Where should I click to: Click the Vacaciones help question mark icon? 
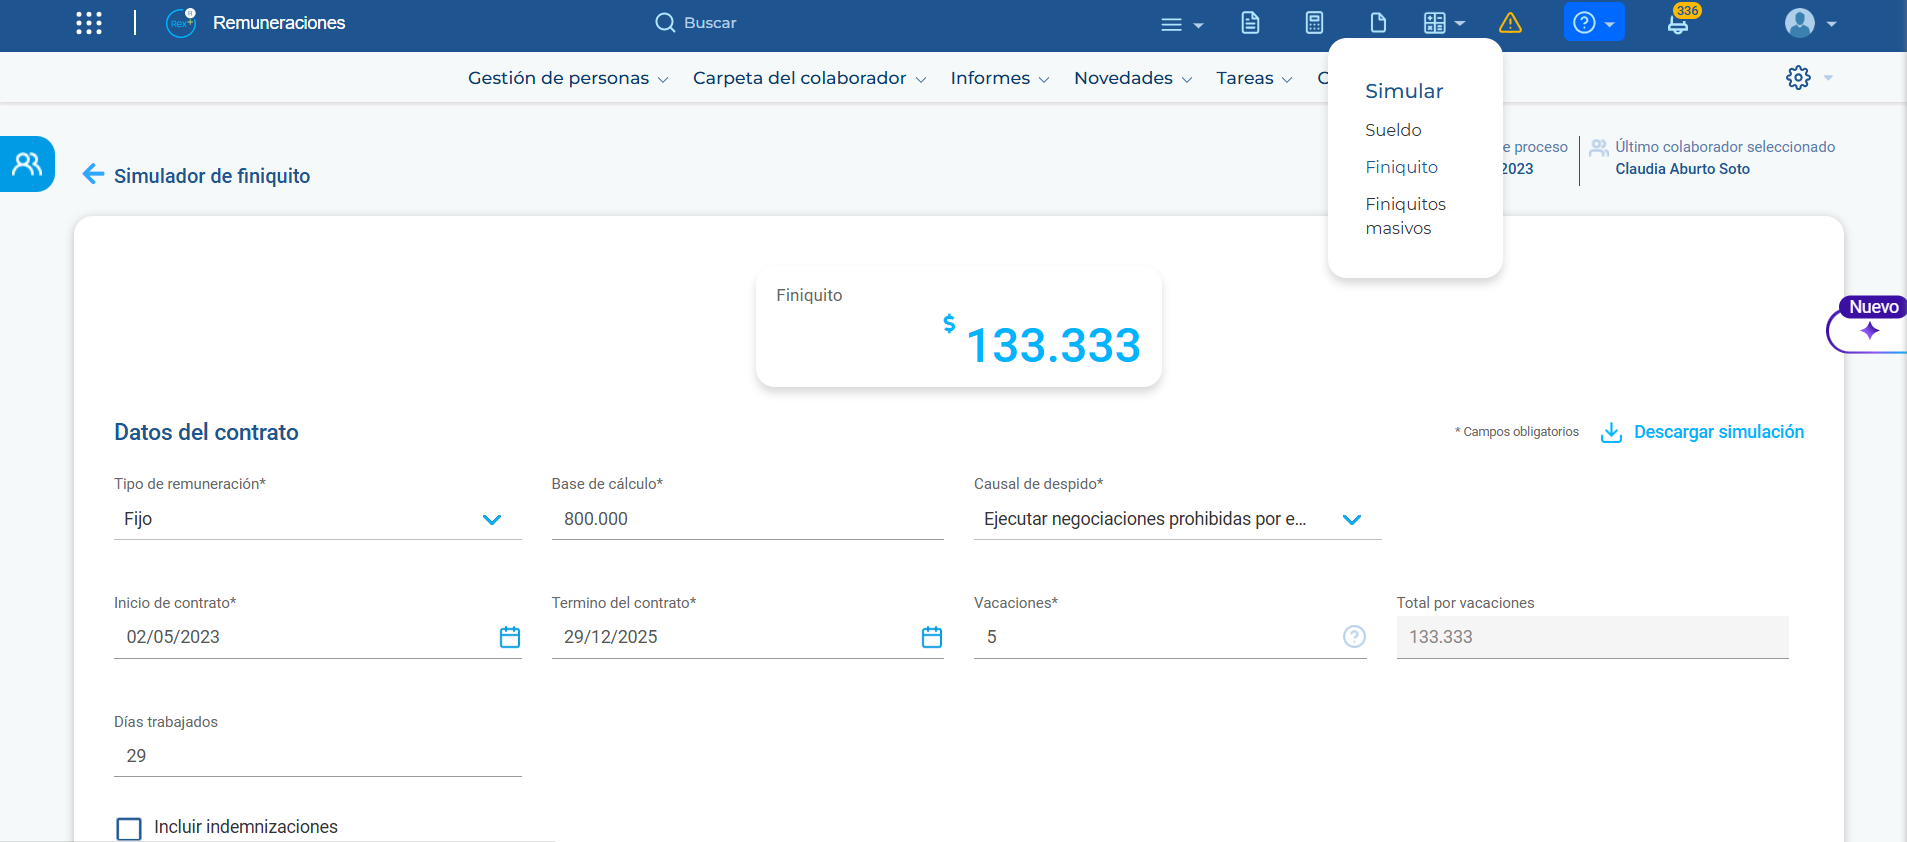[x=1354, y=637]
